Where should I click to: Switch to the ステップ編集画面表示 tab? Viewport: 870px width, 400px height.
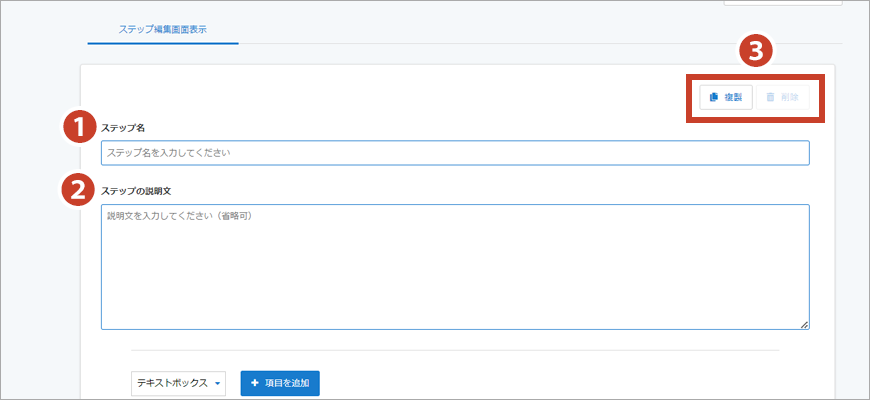(x=163, y=29)
